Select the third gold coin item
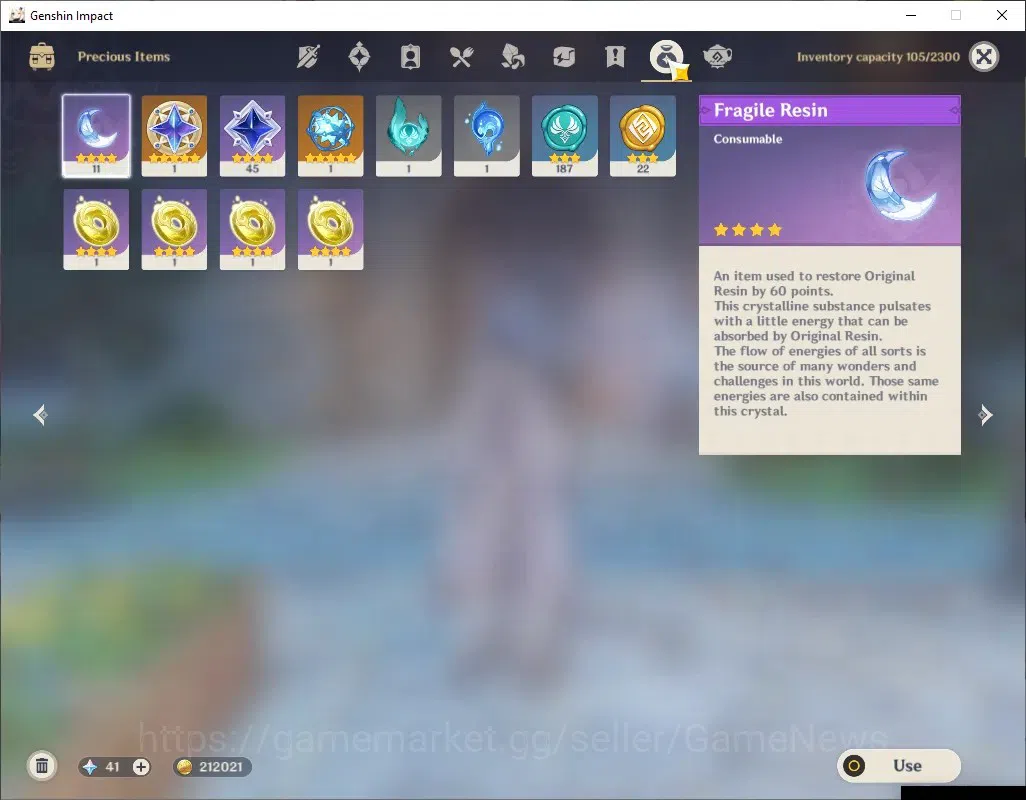Screen dimensions: 1026x800 (x=253, y=230)
